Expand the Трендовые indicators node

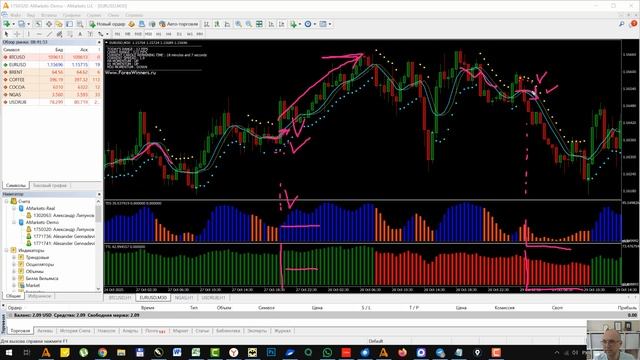[14, 257]
